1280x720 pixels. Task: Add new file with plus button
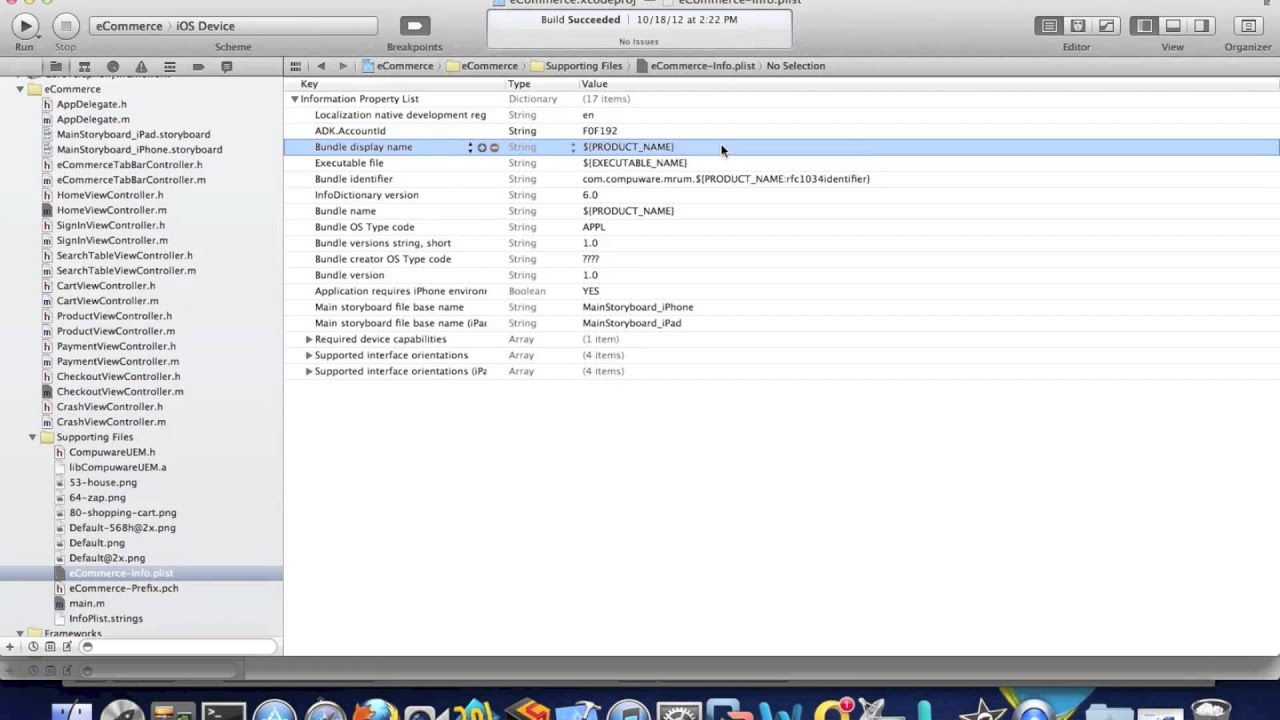(x=10, y=647)
